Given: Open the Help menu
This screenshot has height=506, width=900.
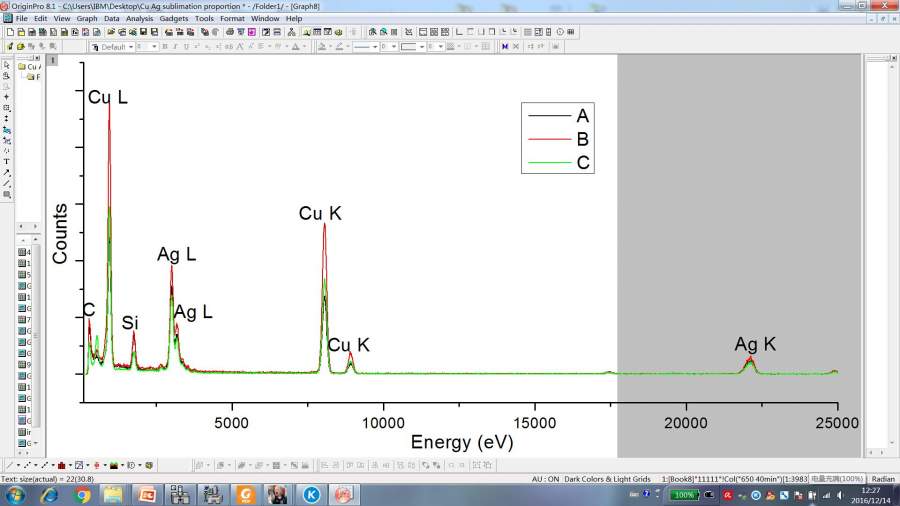Looking at the screenshot, I should coord(294,18).
